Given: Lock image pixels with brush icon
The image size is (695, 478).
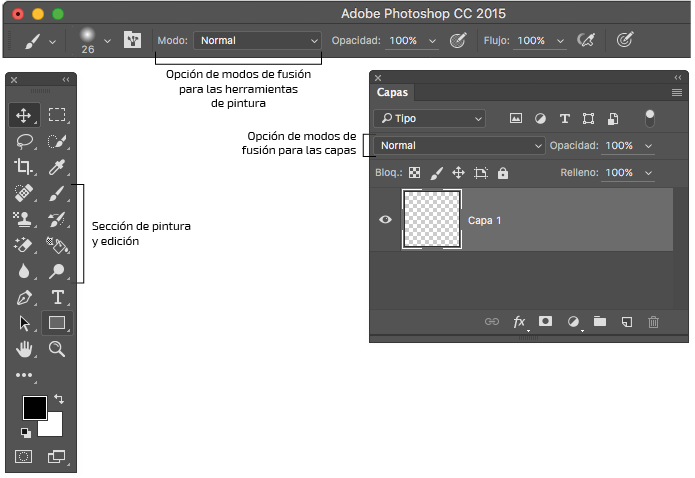Looking at the screenshot, I should [x=437, y=172].
